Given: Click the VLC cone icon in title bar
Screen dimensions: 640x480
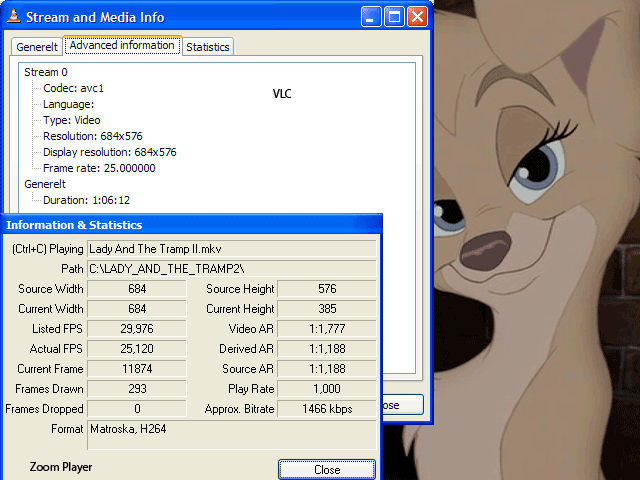Looking at the screenshot, I should click(14, 16).
